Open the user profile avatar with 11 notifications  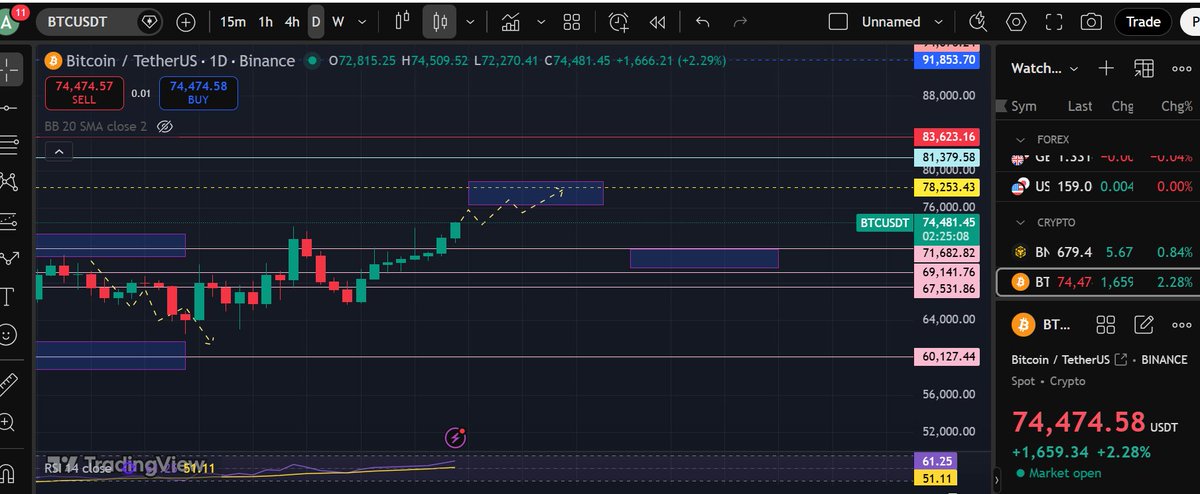(x=11, y=21)
